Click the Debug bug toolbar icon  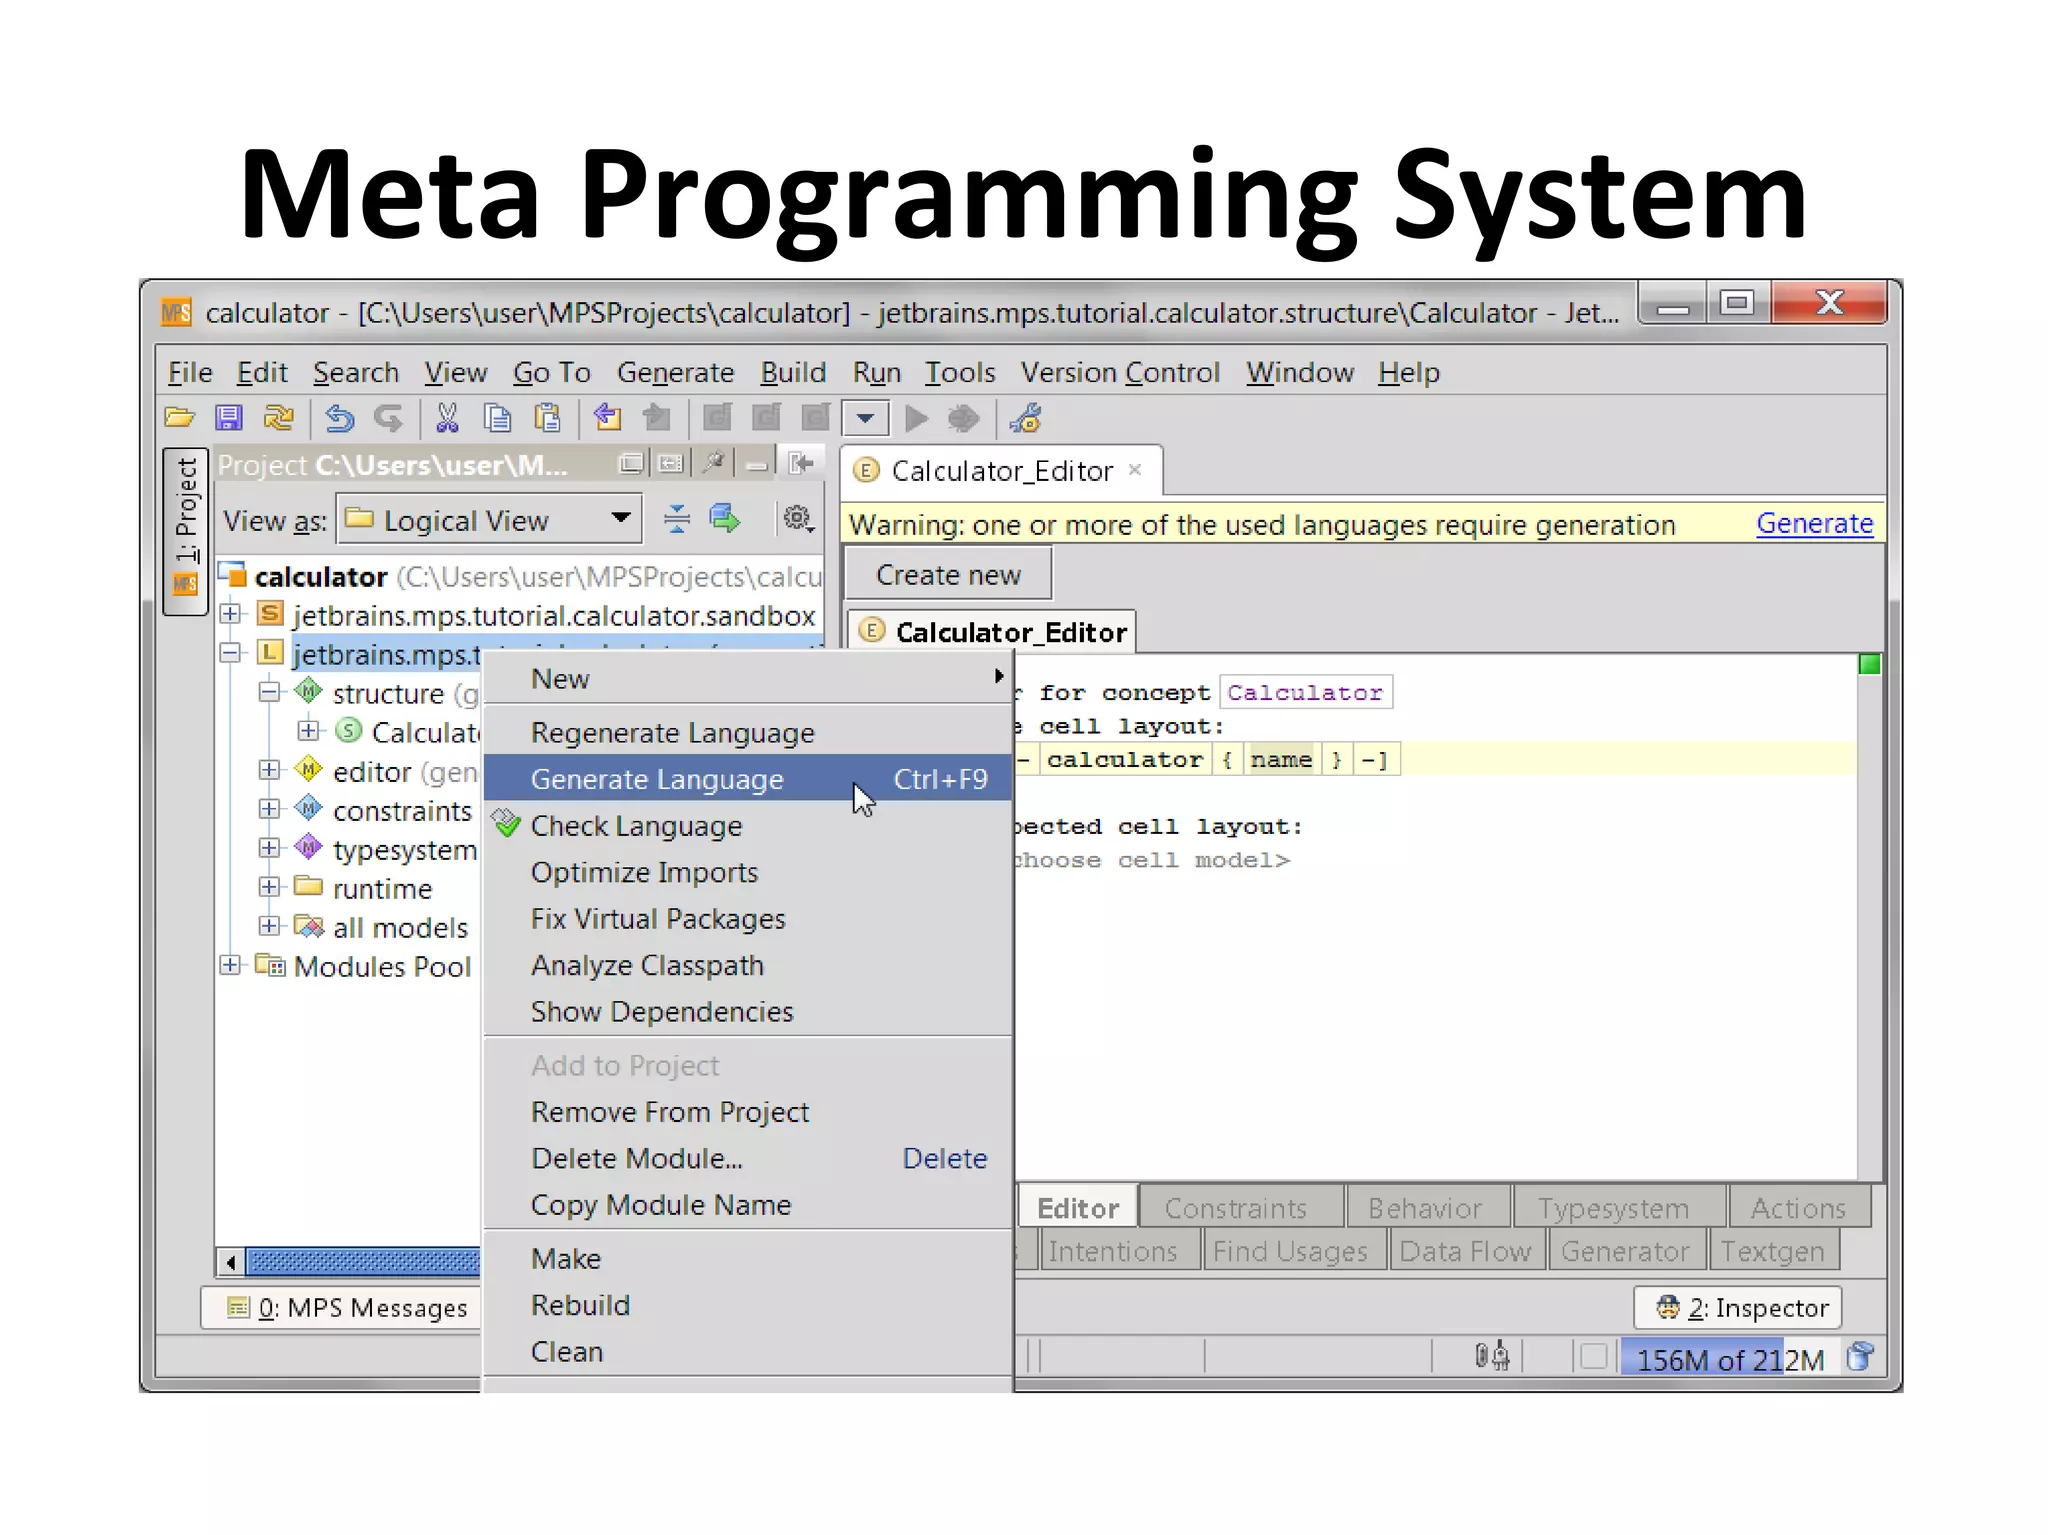pos(963,418)
